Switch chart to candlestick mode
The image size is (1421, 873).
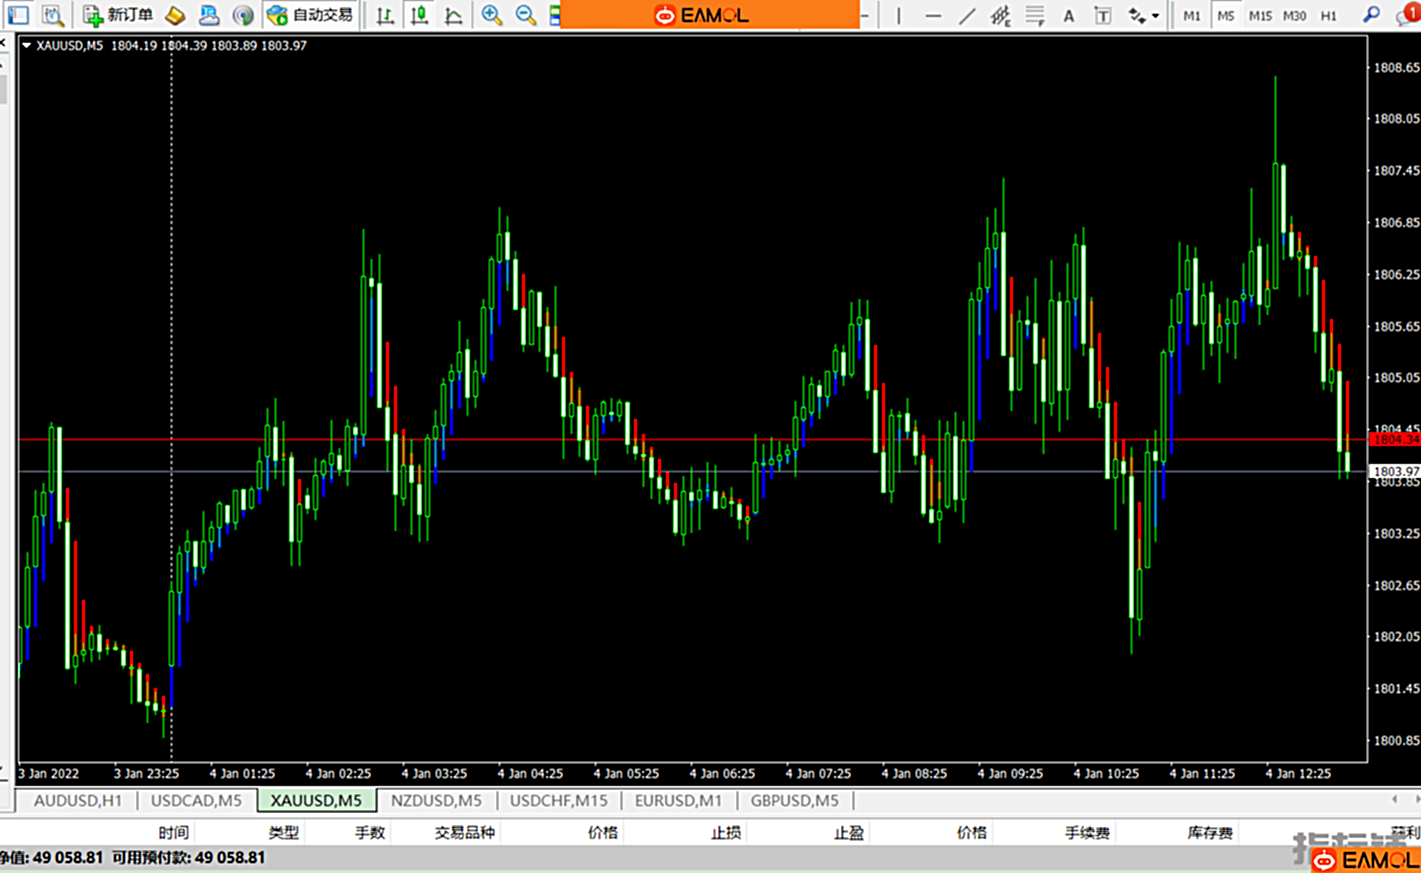[x=419, y=15]
